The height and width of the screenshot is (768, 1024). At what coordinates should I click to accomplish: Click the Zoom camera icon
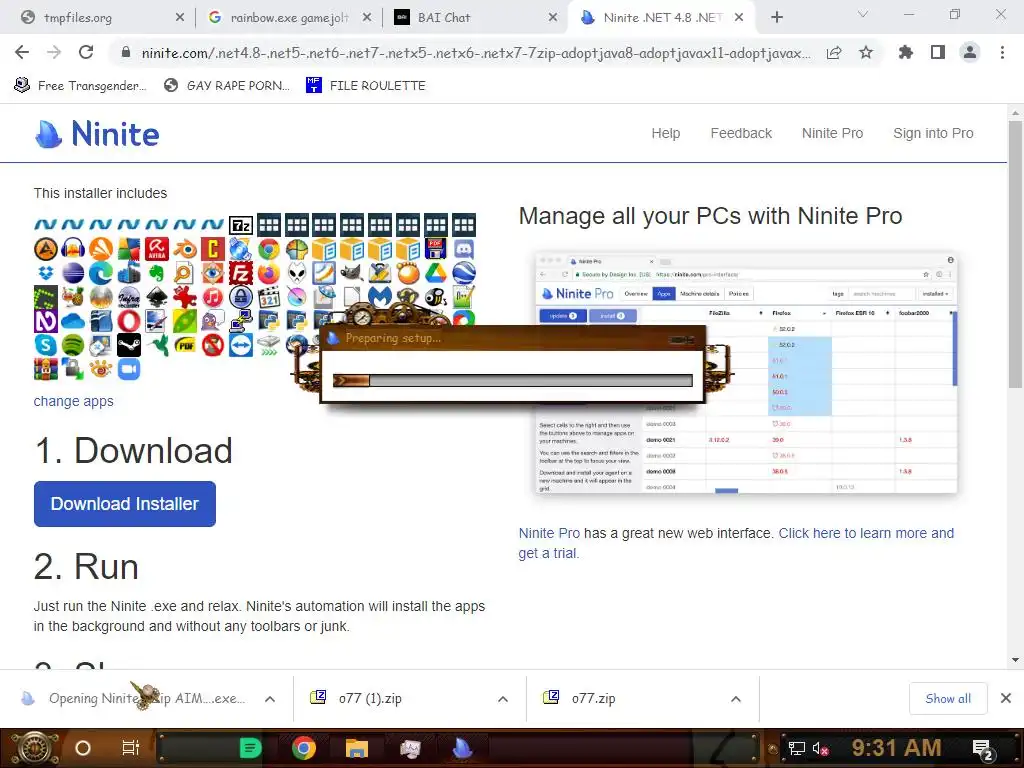click(129, 369)
